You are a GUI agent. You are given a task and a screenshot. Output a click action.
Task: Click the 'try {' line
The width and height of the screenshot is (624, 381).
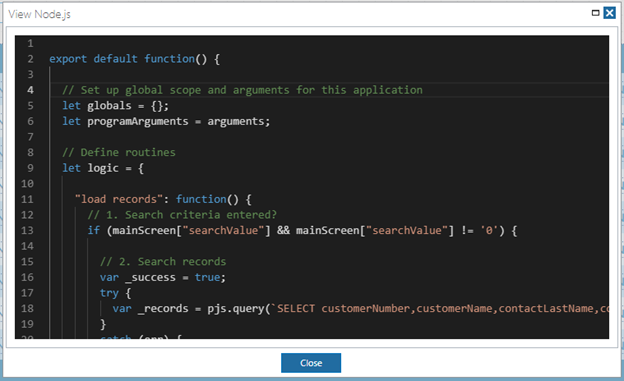115,293
